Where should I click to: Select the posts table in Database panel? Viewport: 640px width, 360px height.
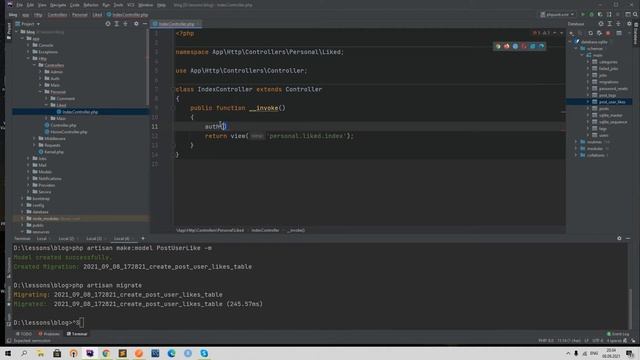pyautogui.click(x=604, y=109)
